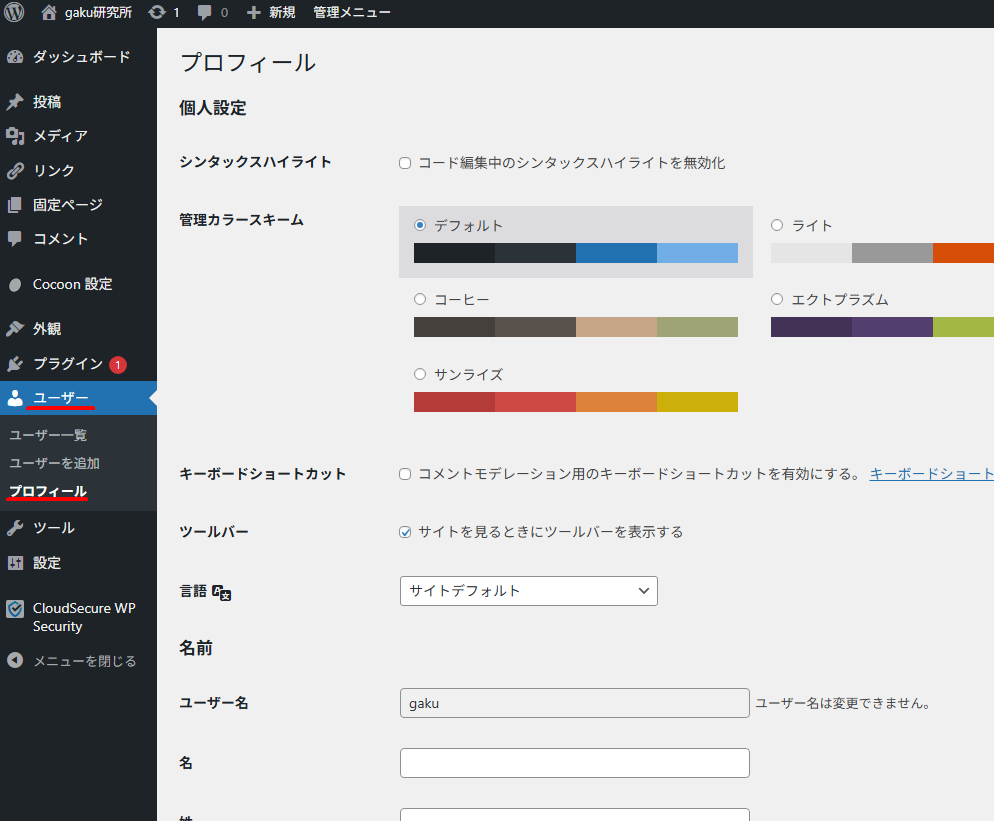The width and height of the screenshot is (994, 821).
Task: Enable comment moderation keyboard shortcuts checkbox
Action: pyautogui.click(x=405, y=474)
